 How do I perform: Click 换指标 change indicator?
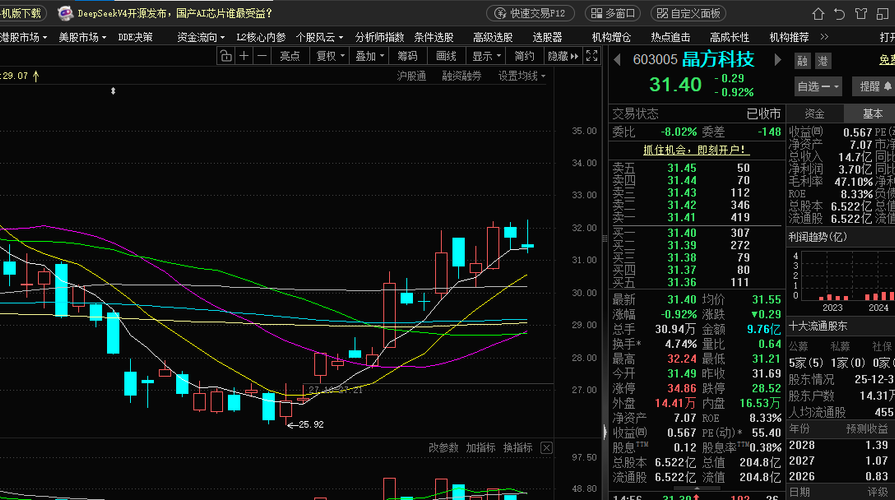(x=518, y=448)
